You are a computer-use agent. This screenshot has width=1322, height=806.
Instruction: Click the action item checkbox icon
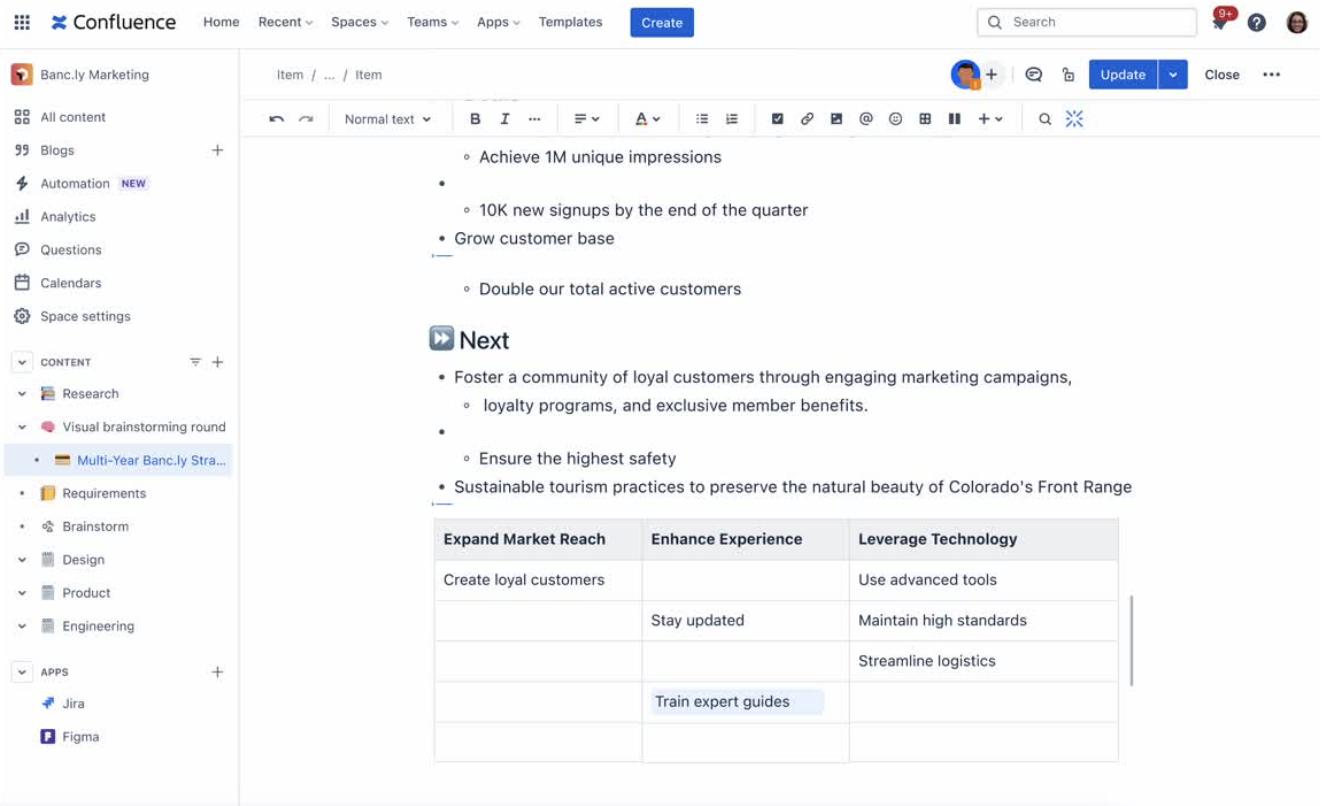point(777,119)
